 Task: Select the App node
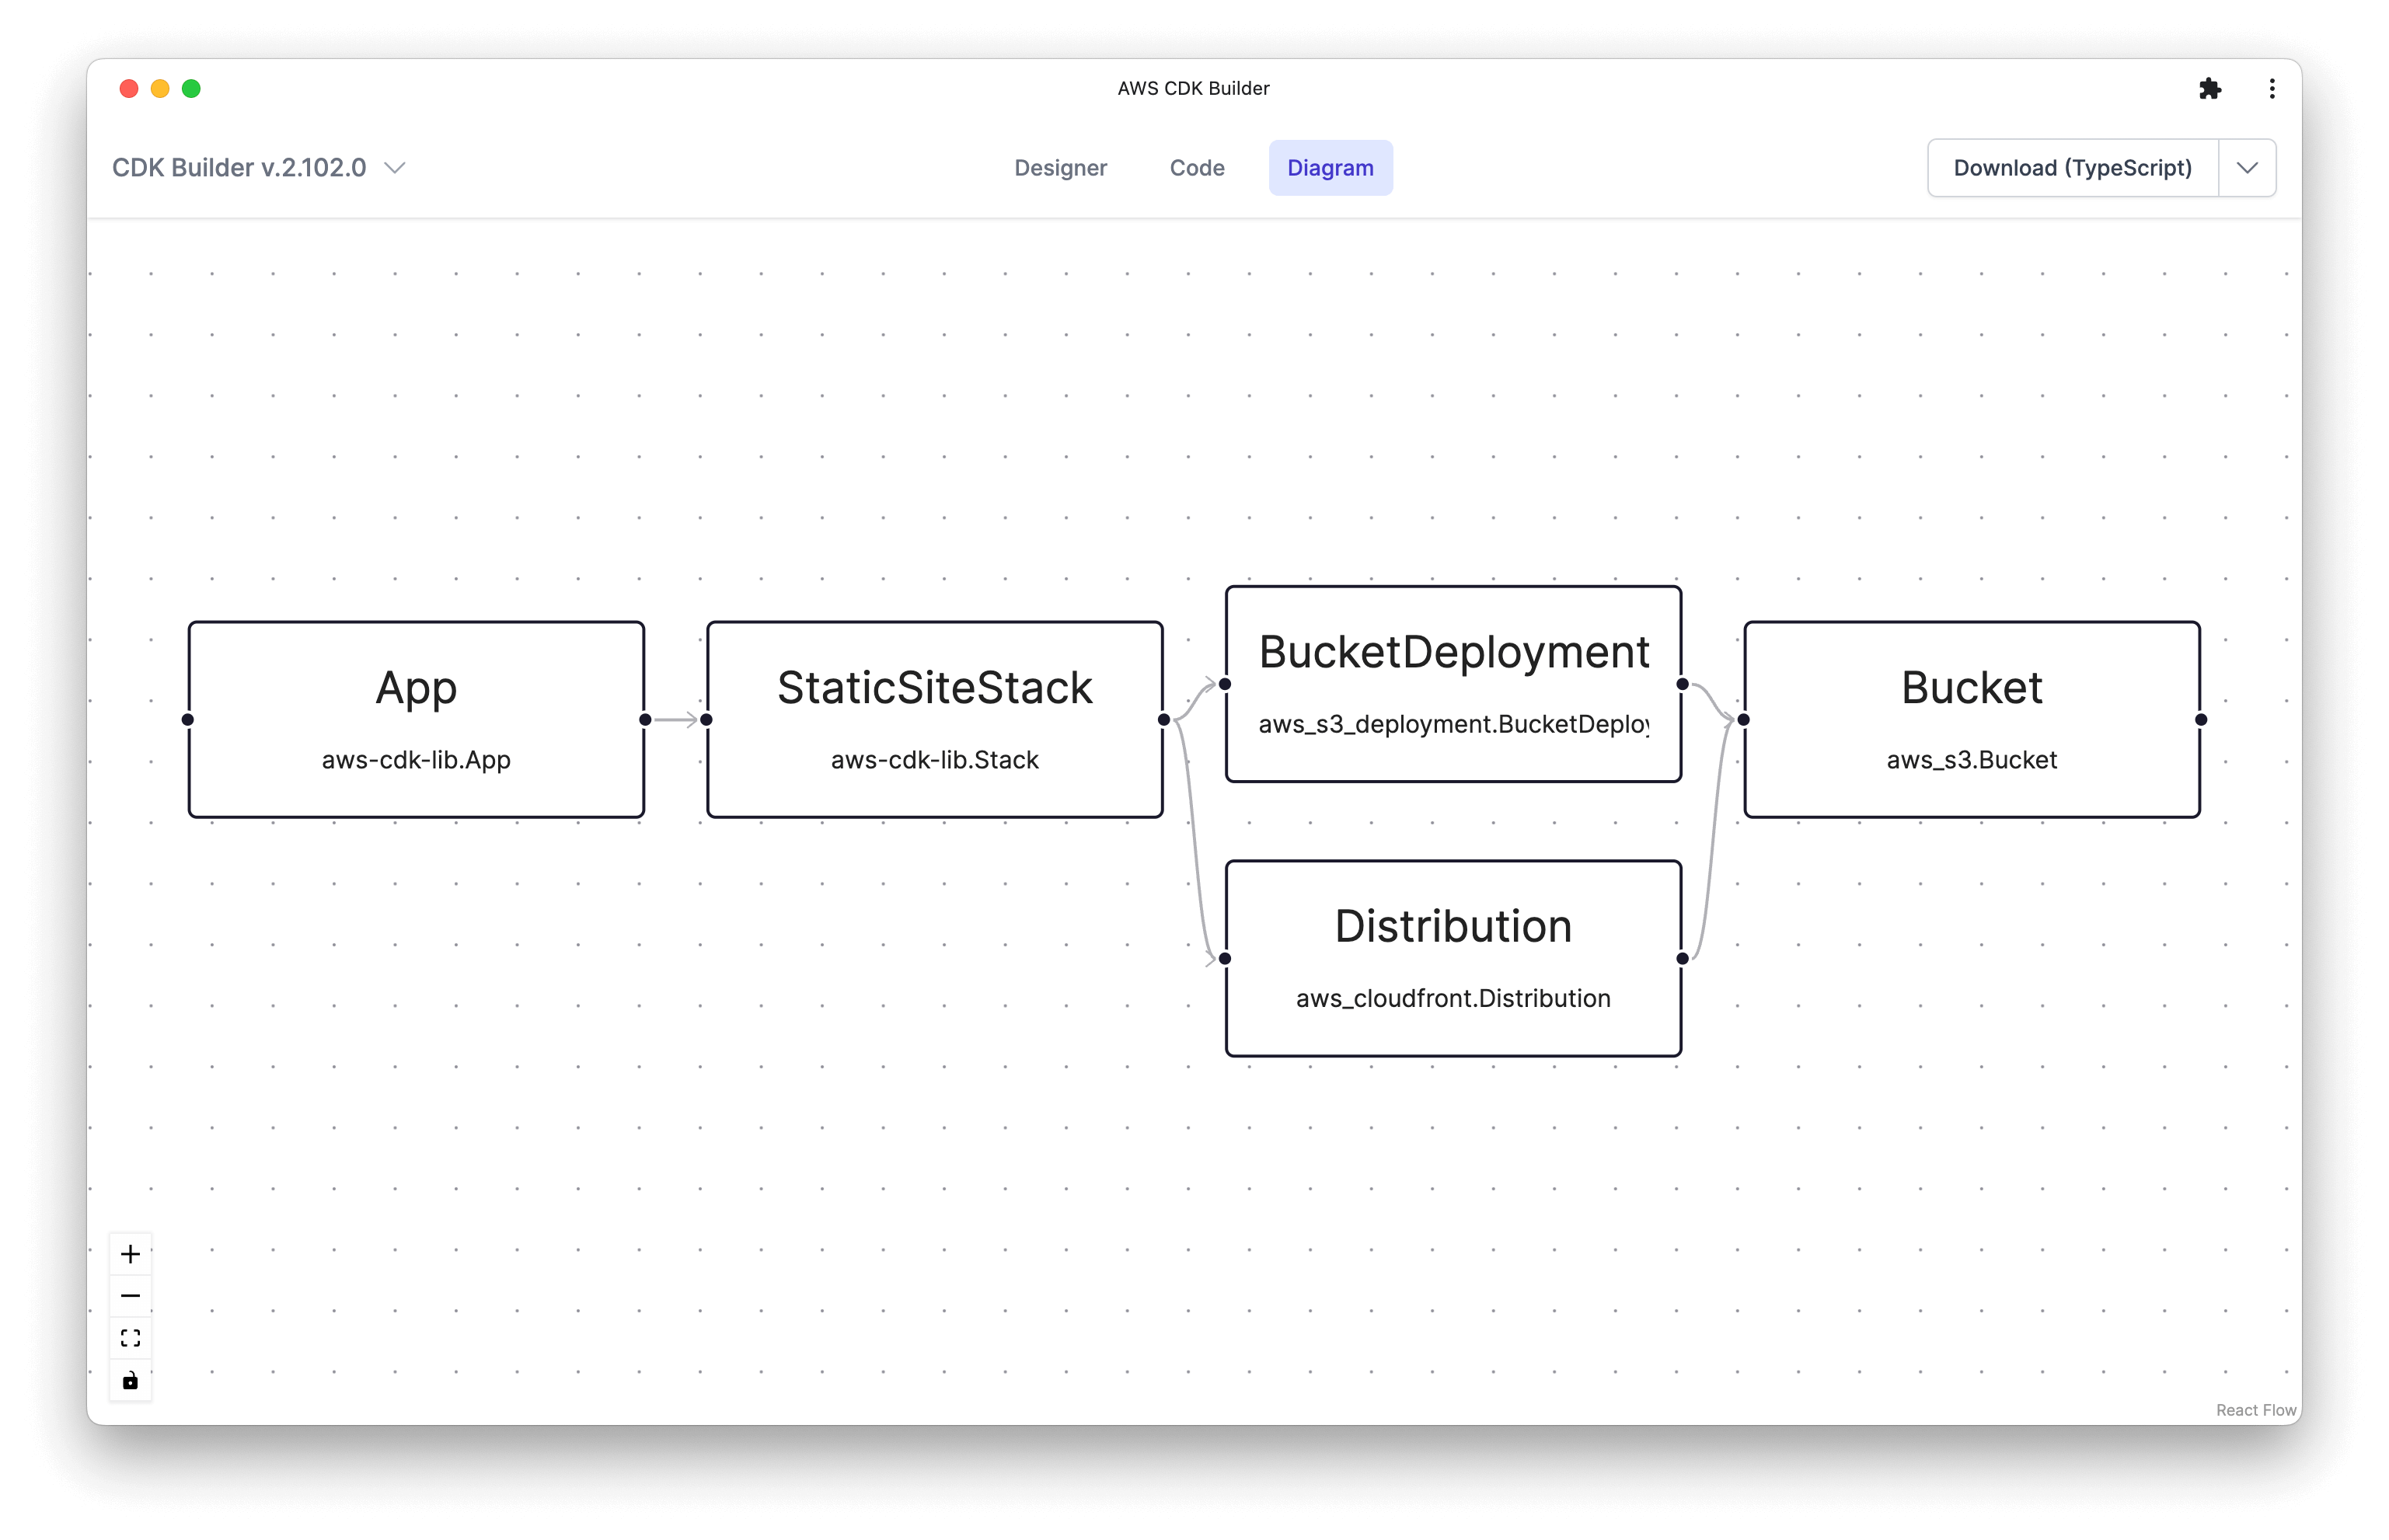tap(416, 720)
